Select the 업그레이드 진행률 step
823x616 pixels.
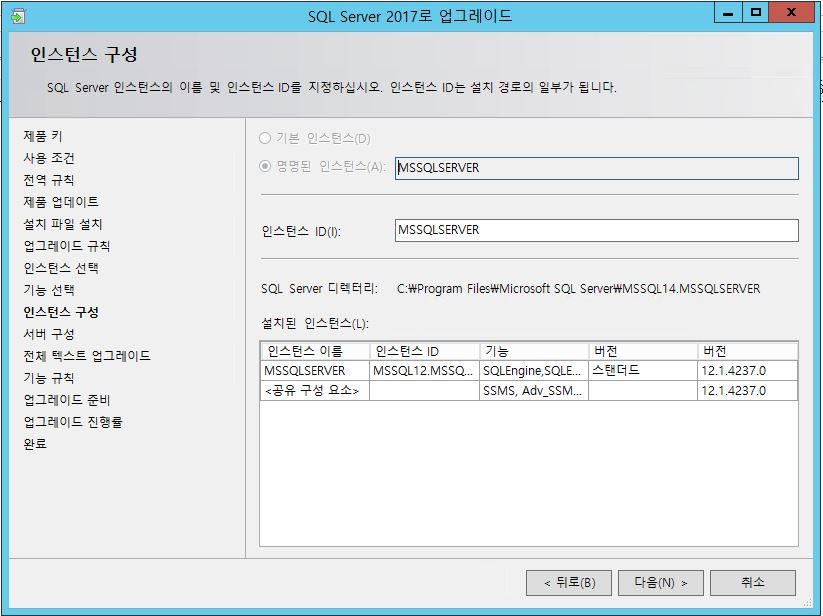coord(73,422)
